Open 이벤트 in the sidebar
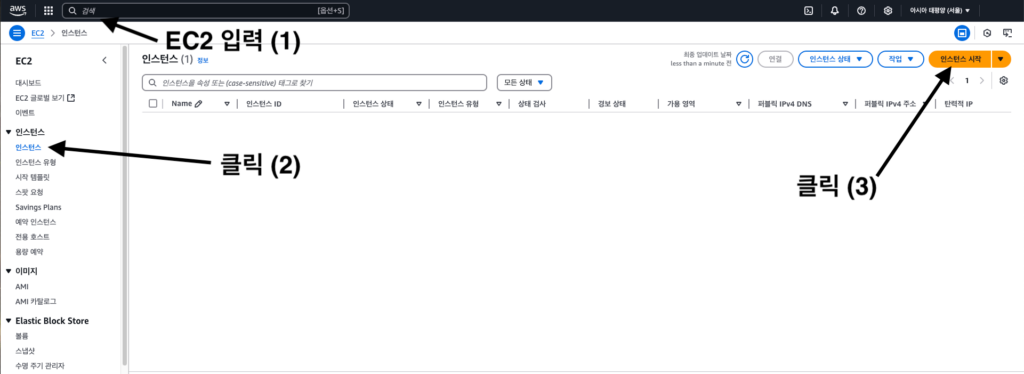This screenshot has height=374, width=1024. click(25, 113)
